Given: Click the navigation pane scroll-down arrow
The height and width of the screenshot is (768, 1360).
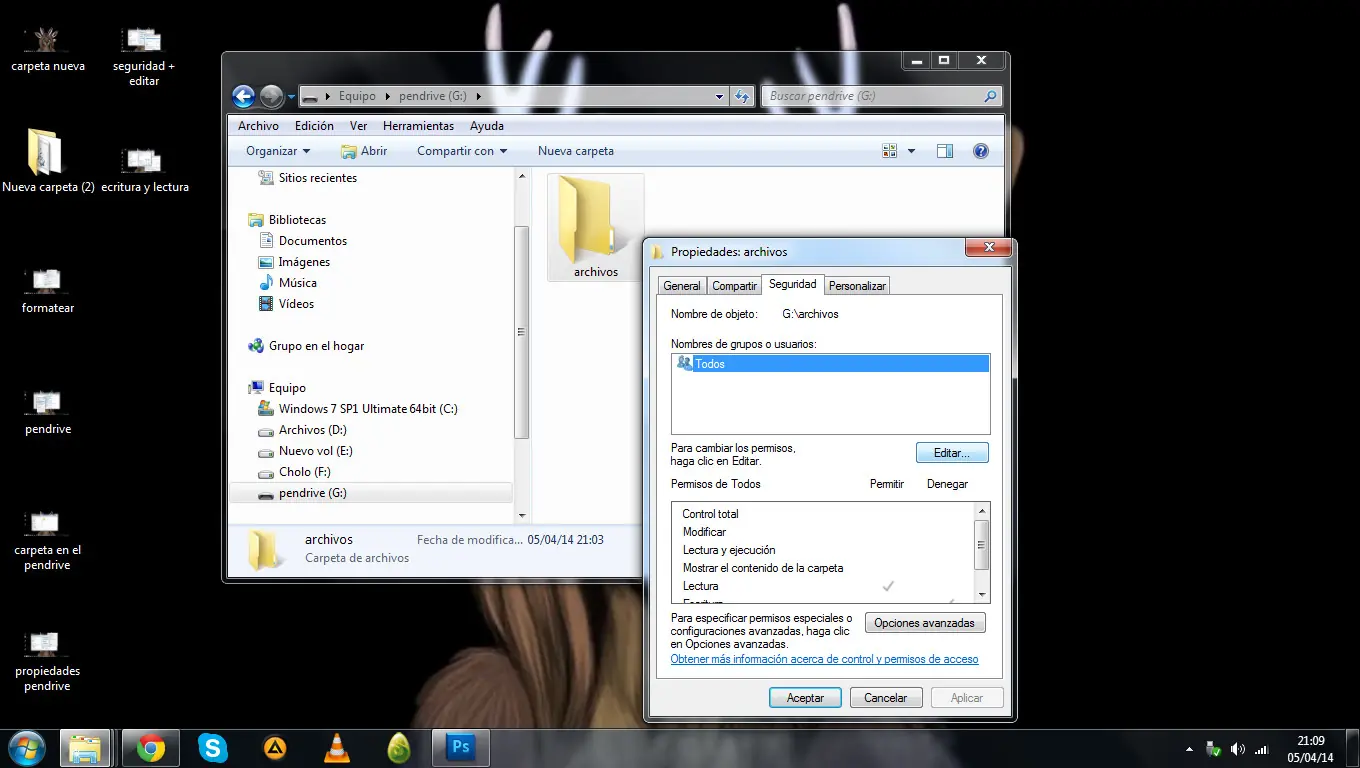Looking at the screenshot, I should (x=521, y=515).
